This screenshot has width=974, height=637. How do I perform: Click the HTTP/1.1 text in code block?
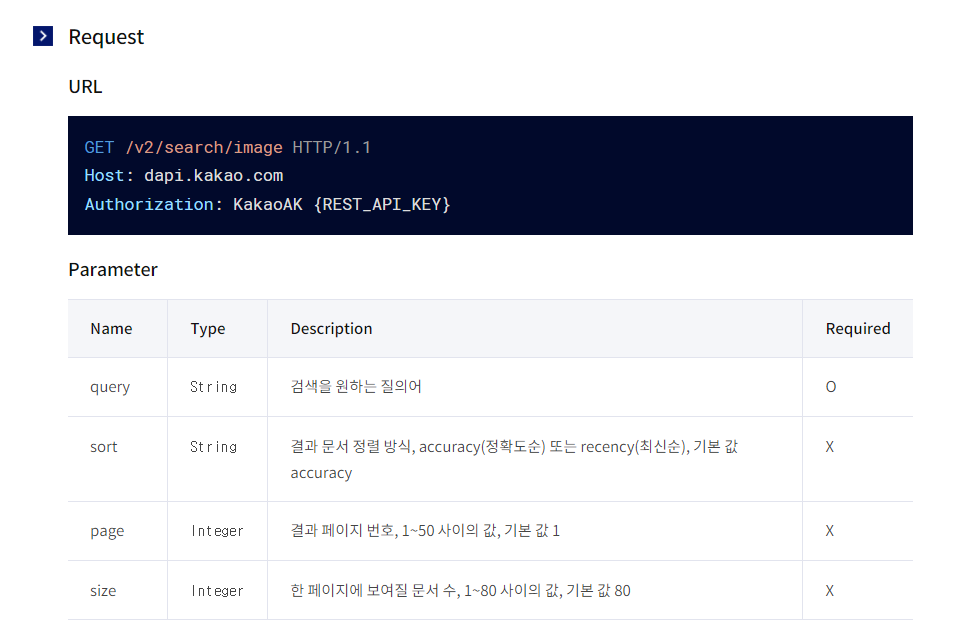point(332,147)
